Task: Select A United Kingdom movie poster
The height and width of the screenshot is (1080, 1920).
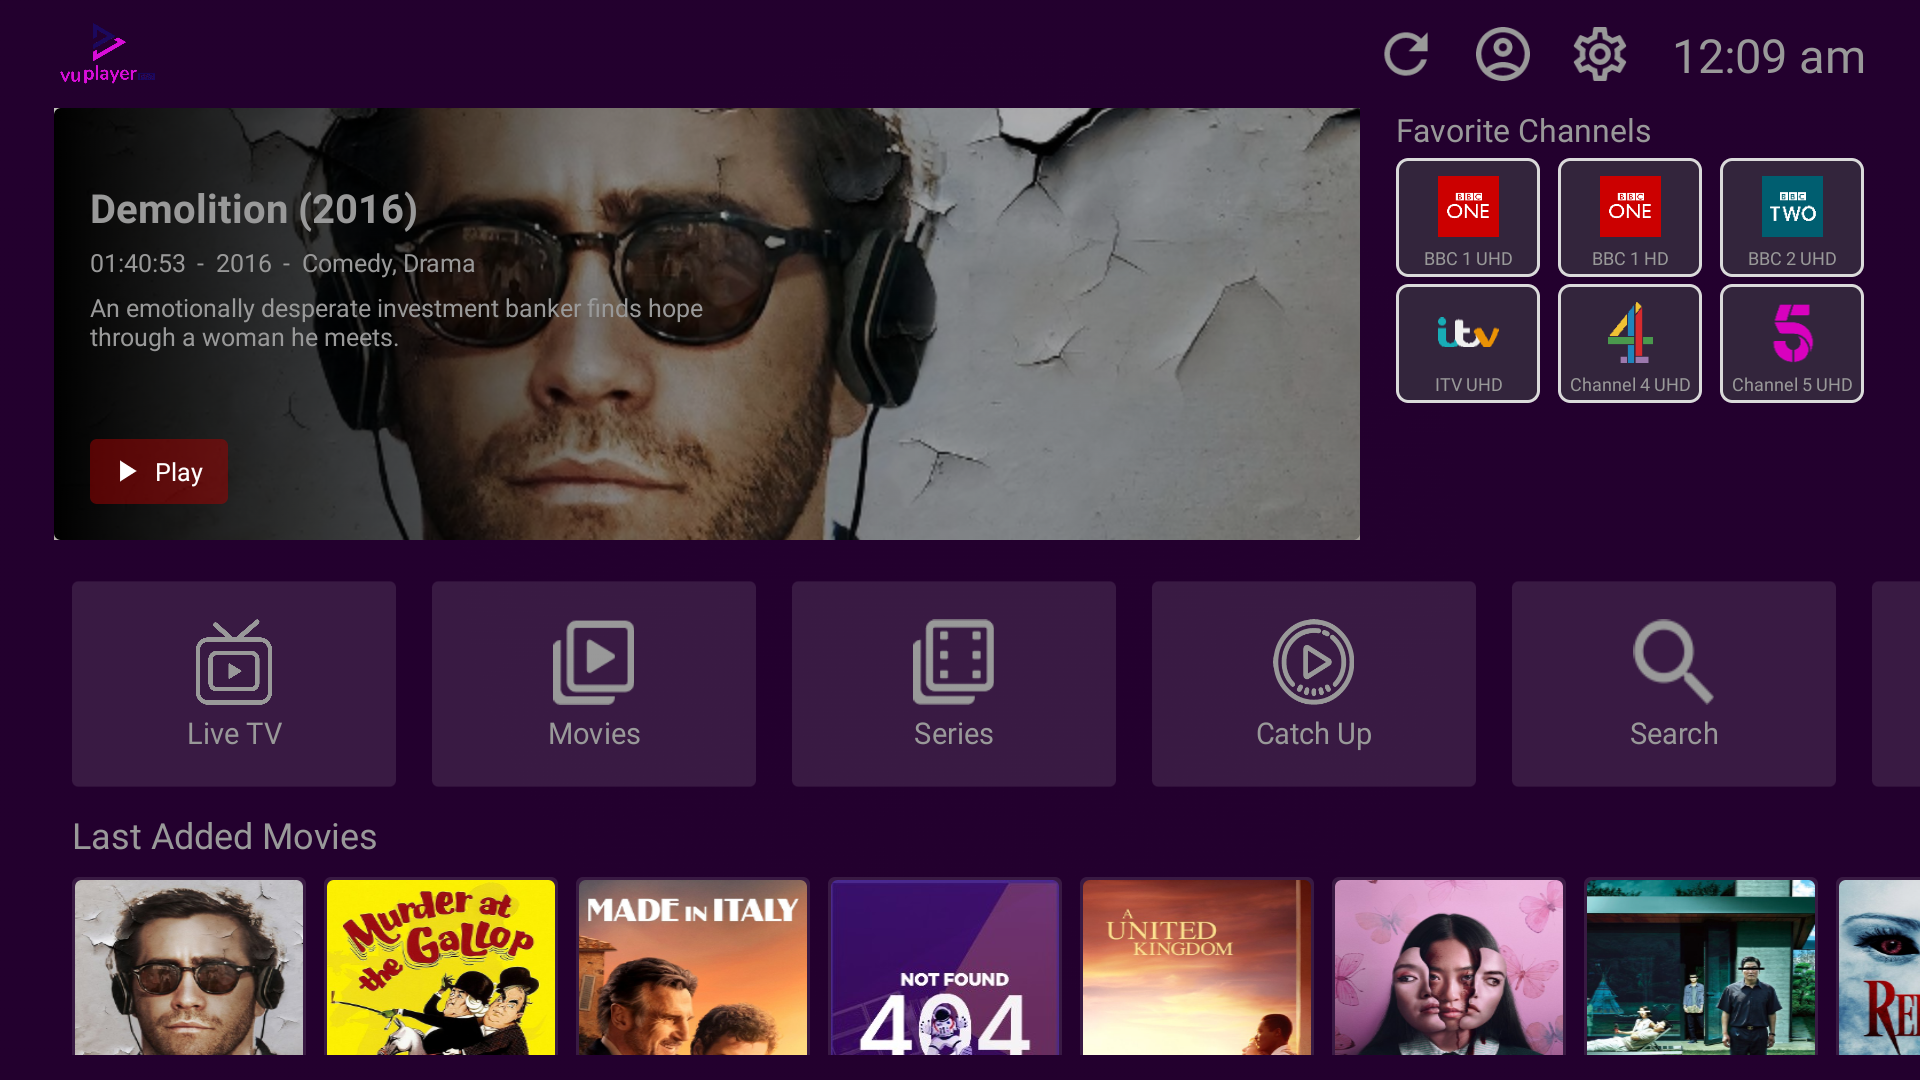Action: point(1197,967)
